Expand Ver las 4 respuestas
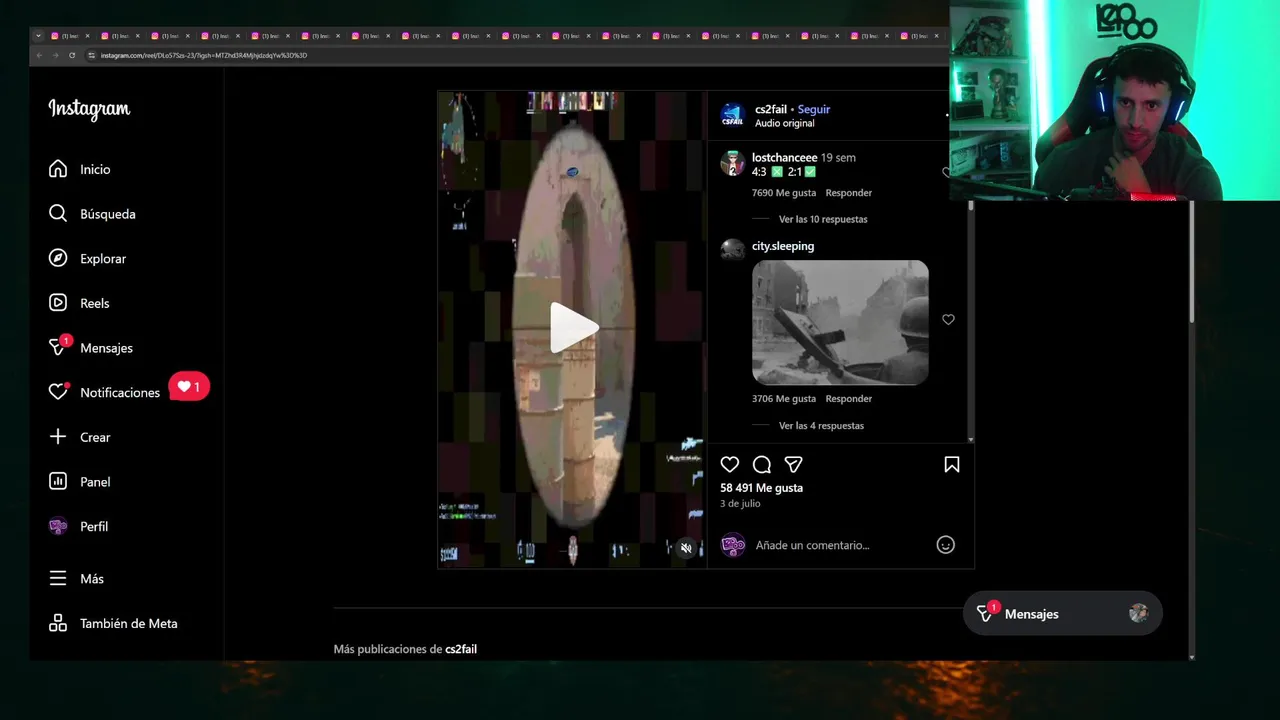This screenshot has width=1280, height=720. [821, 425]
